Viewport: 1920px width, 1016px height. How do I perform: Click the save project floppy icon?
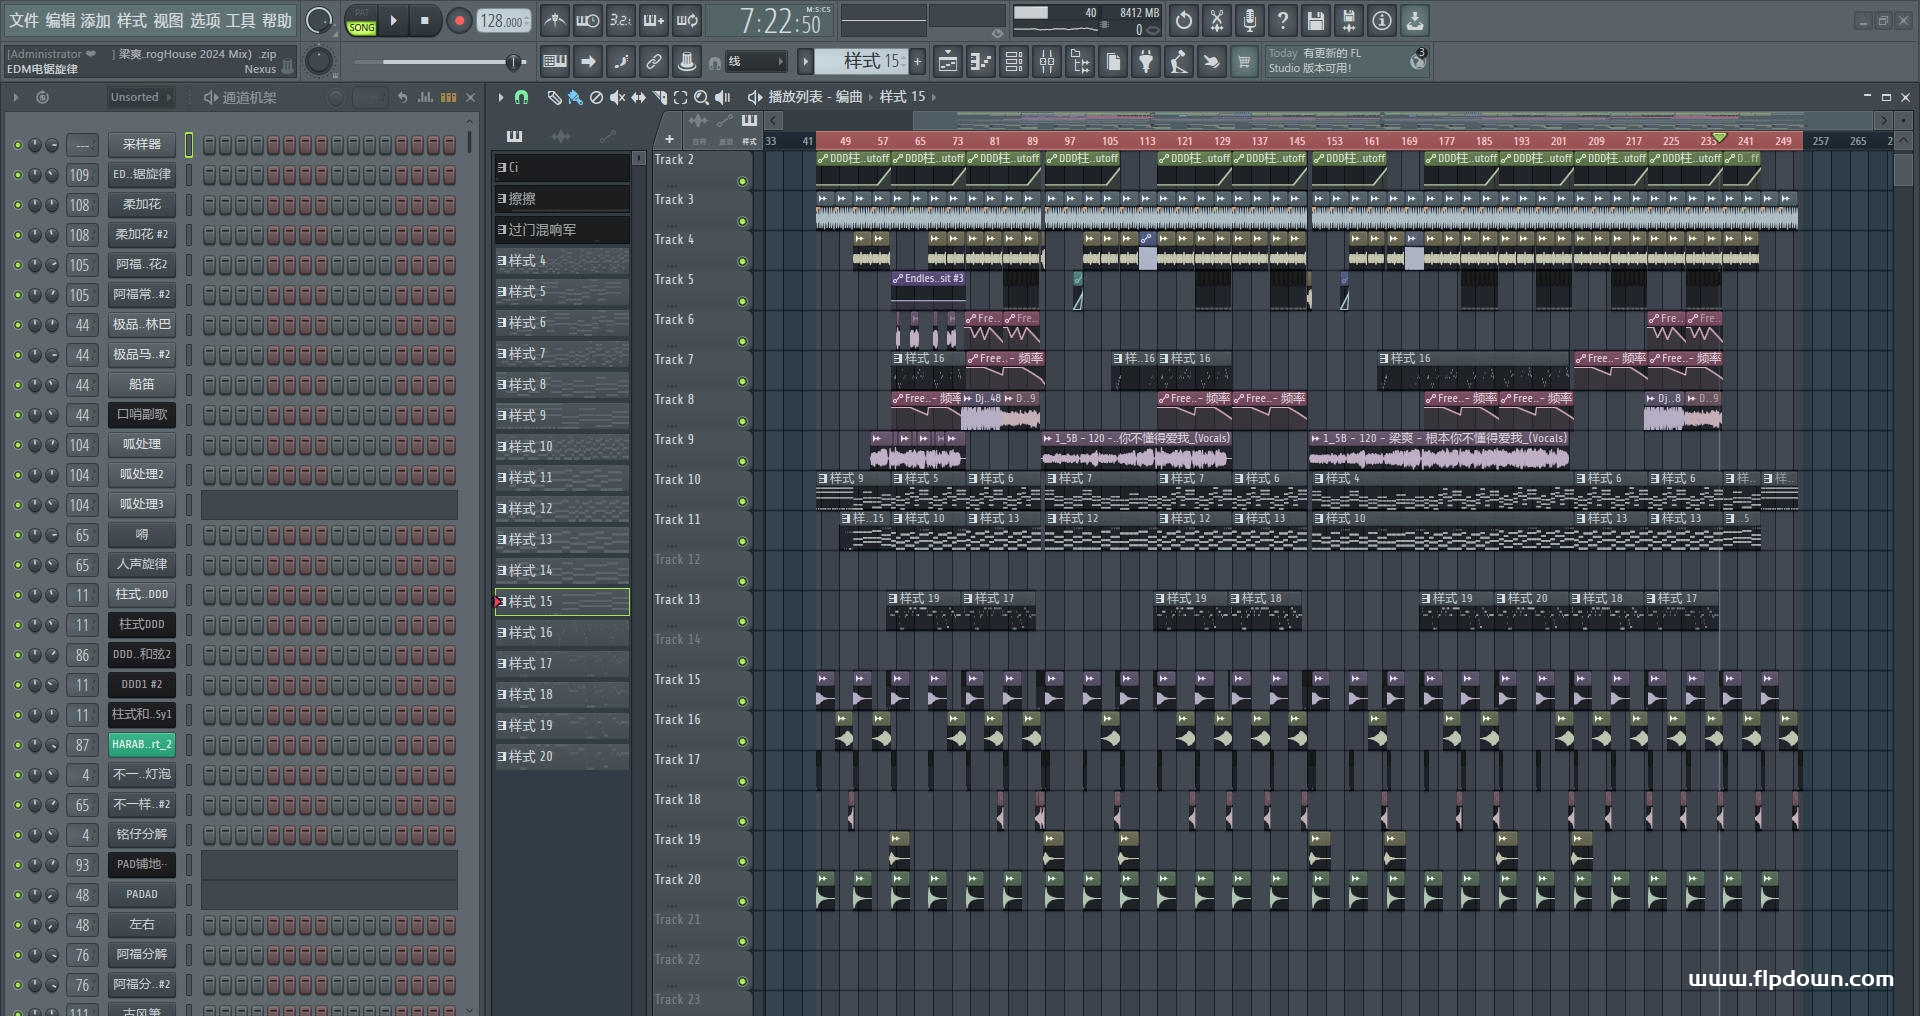pos(1316,20)
